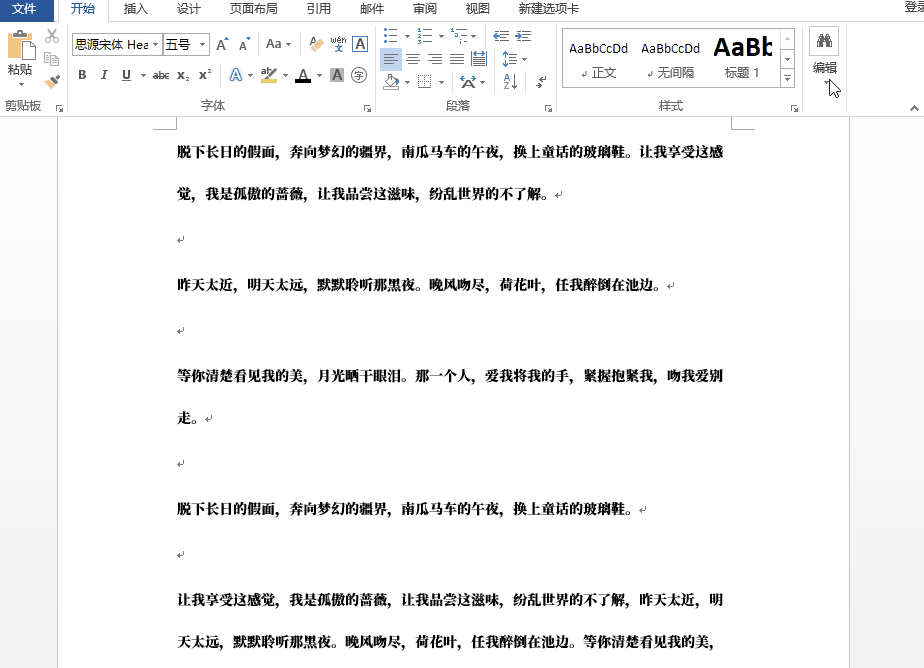Open borders dropdown arrow
The image size is (924, 668).
[x=441, y=82]
